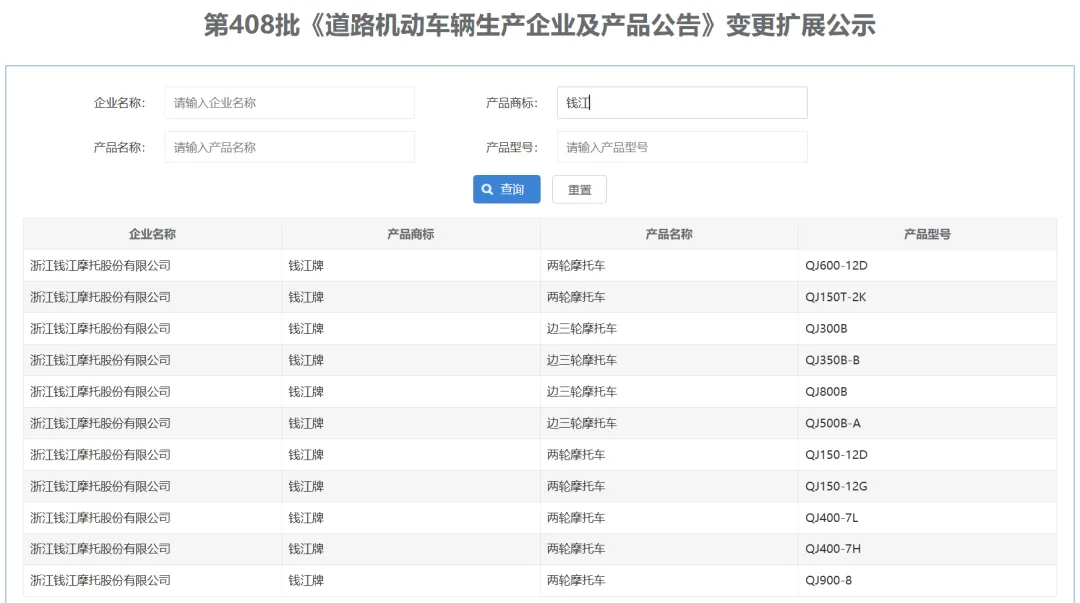Focus the 企业名称 input field

point(289,103)
